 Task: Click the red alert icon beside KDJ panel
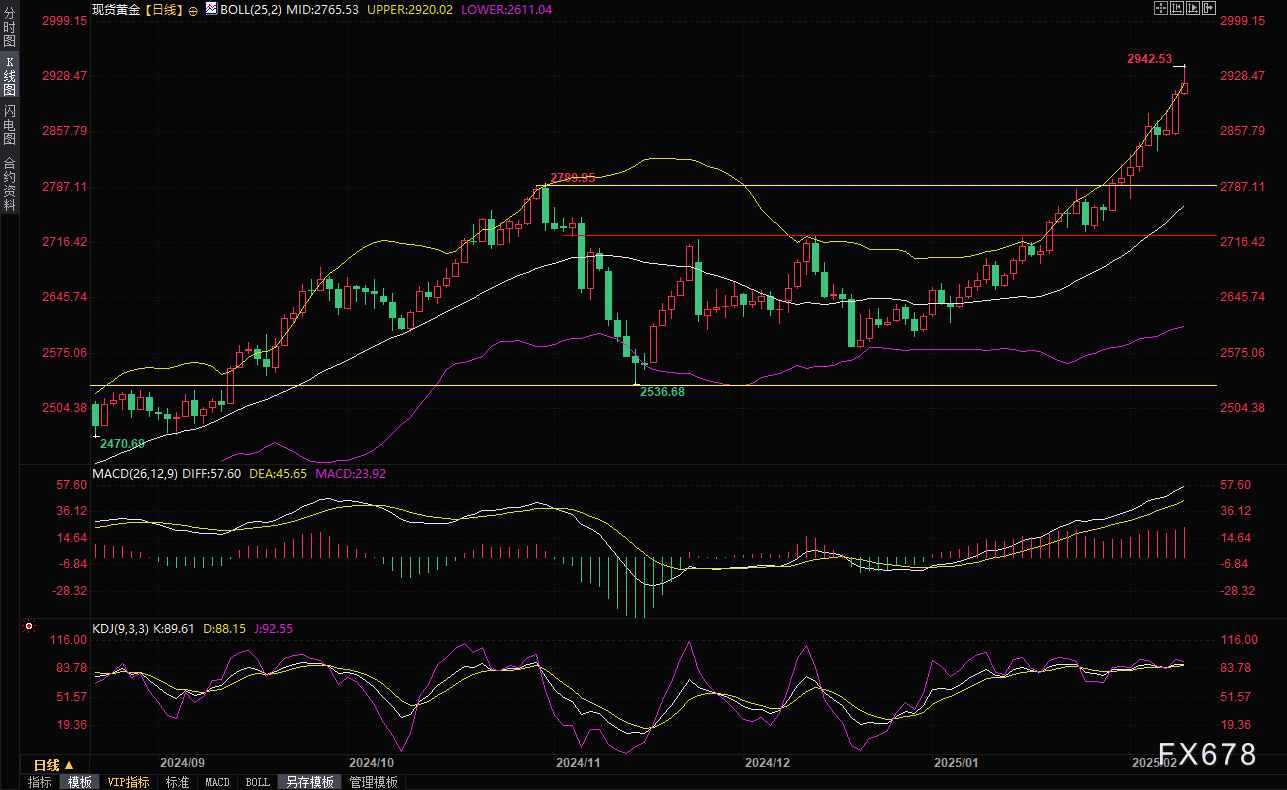[x=28, y=625]
